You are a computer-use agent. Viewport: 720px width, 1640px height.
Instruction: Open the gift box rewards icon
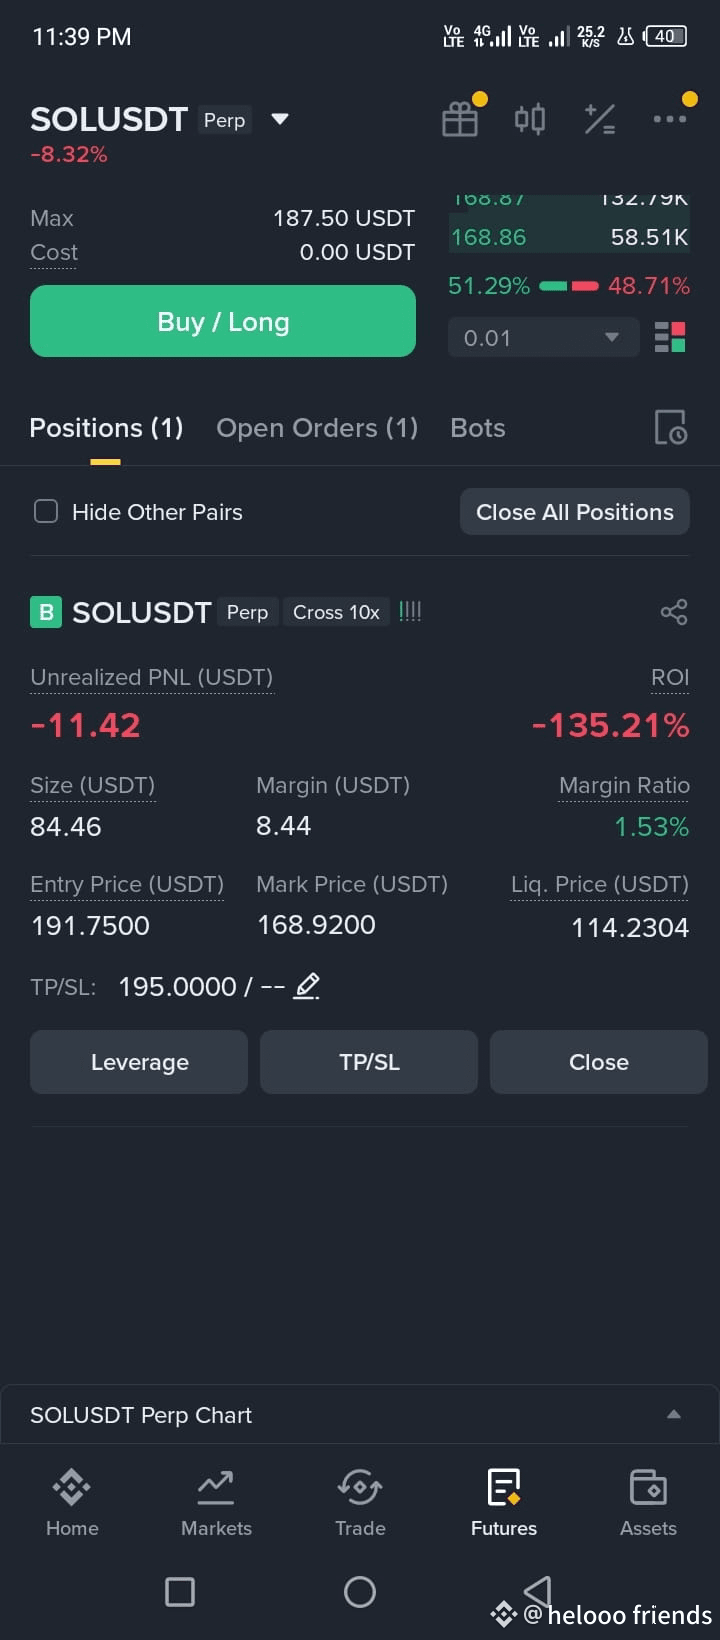click(460, 119)
